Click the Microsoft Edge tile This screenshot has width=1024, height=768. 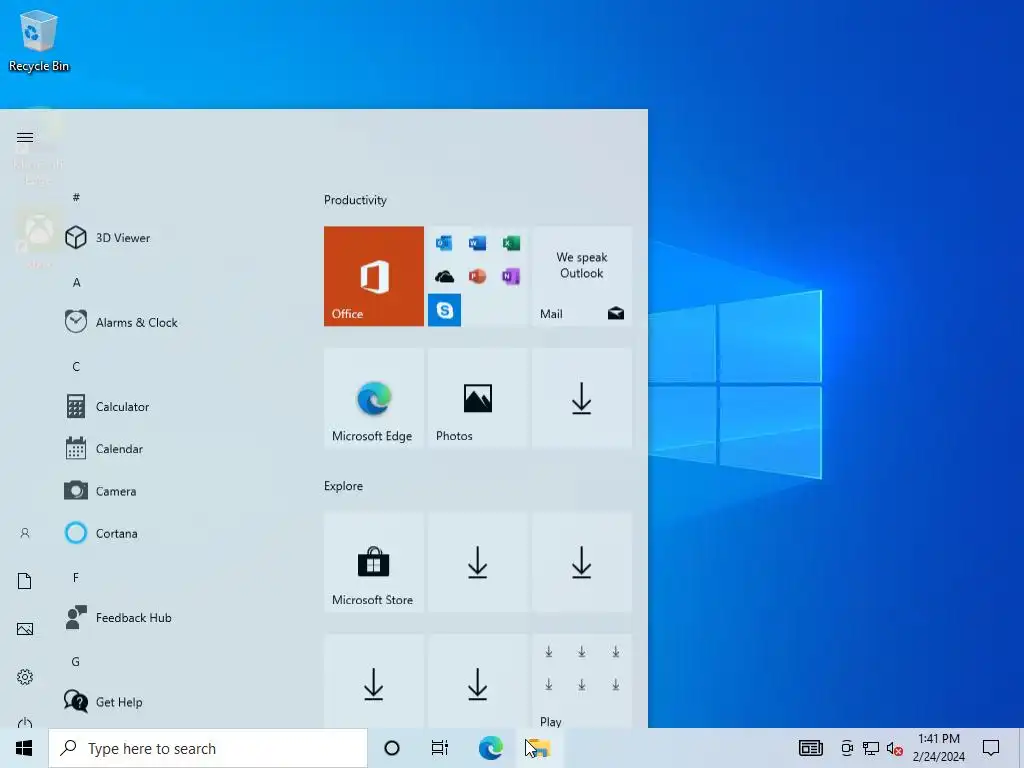click(x=374, y=398)
